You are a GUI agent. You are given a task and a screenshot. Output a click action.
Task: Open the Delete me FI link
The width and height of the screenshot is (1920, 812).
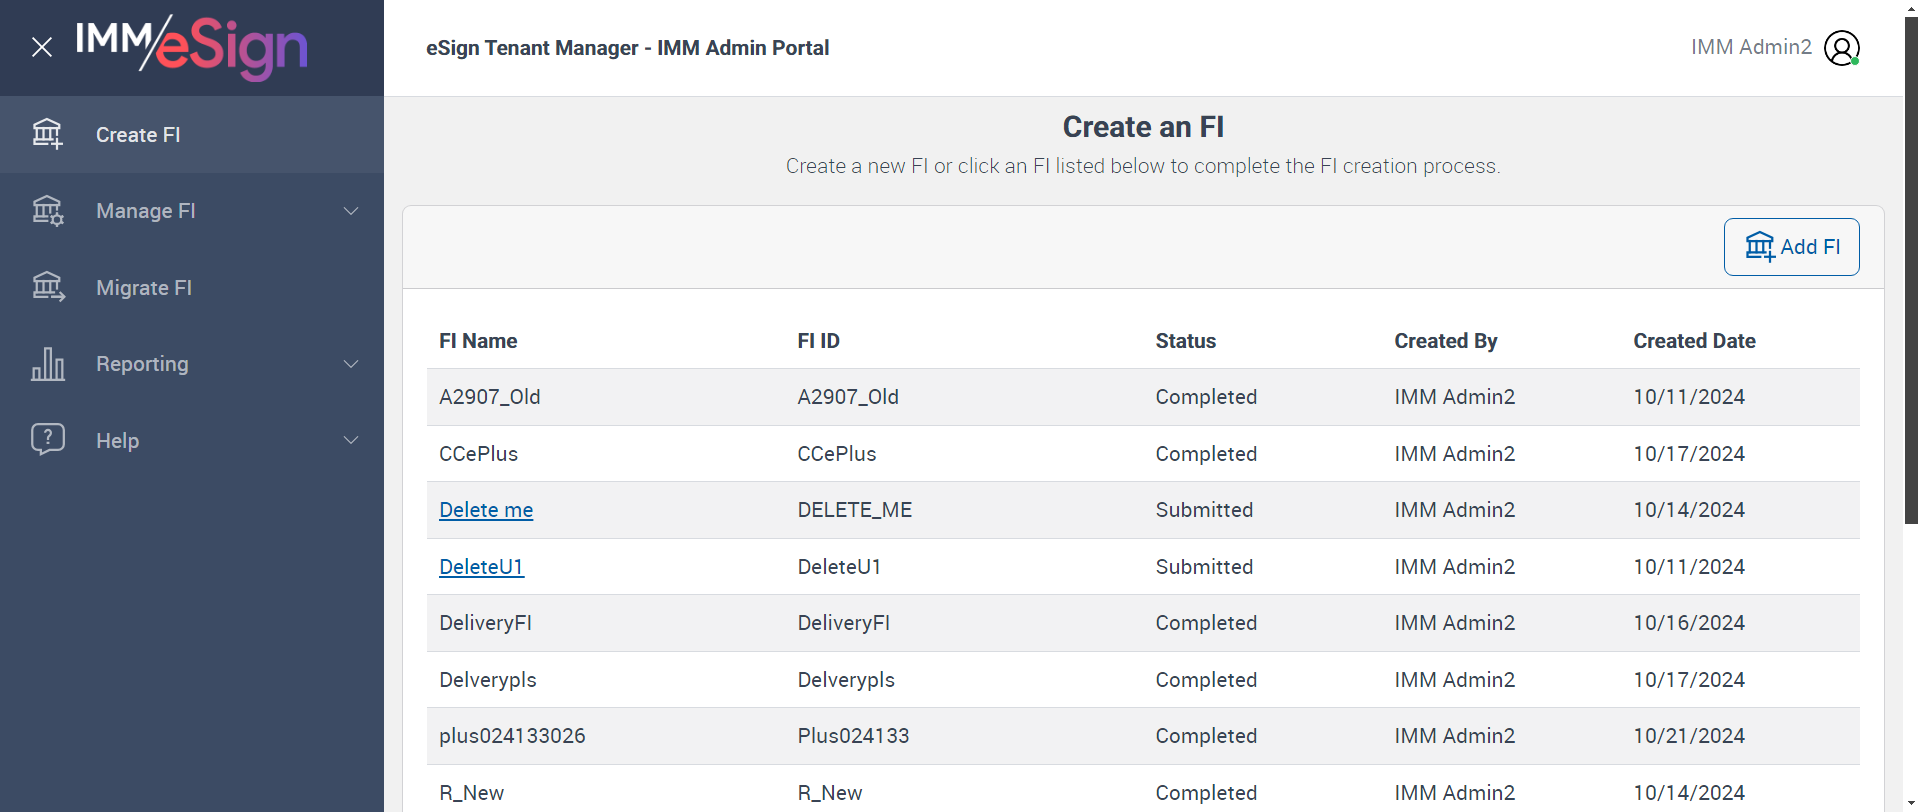(486, 510)
